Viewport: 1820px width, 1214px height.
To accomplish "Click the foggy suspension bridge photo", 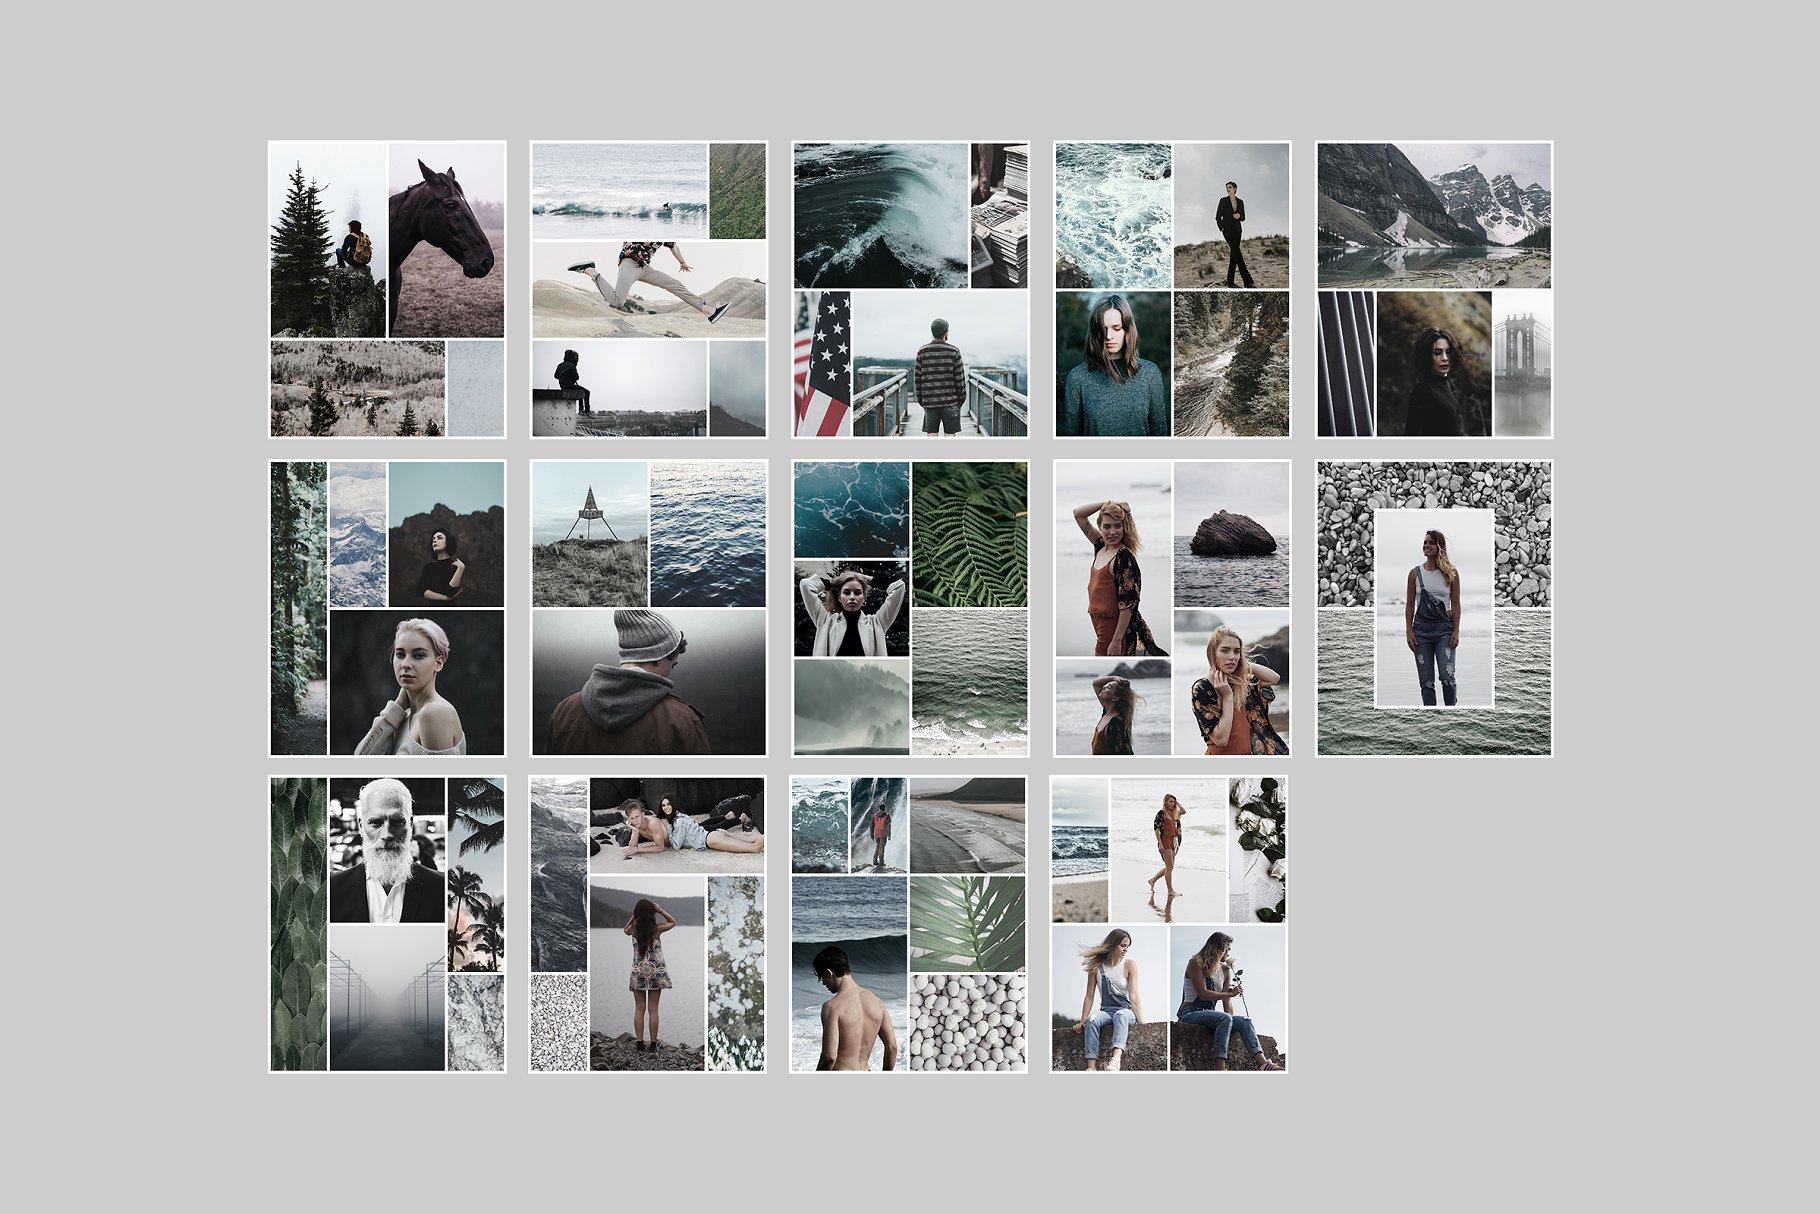I will click(x=1522, y=363).
